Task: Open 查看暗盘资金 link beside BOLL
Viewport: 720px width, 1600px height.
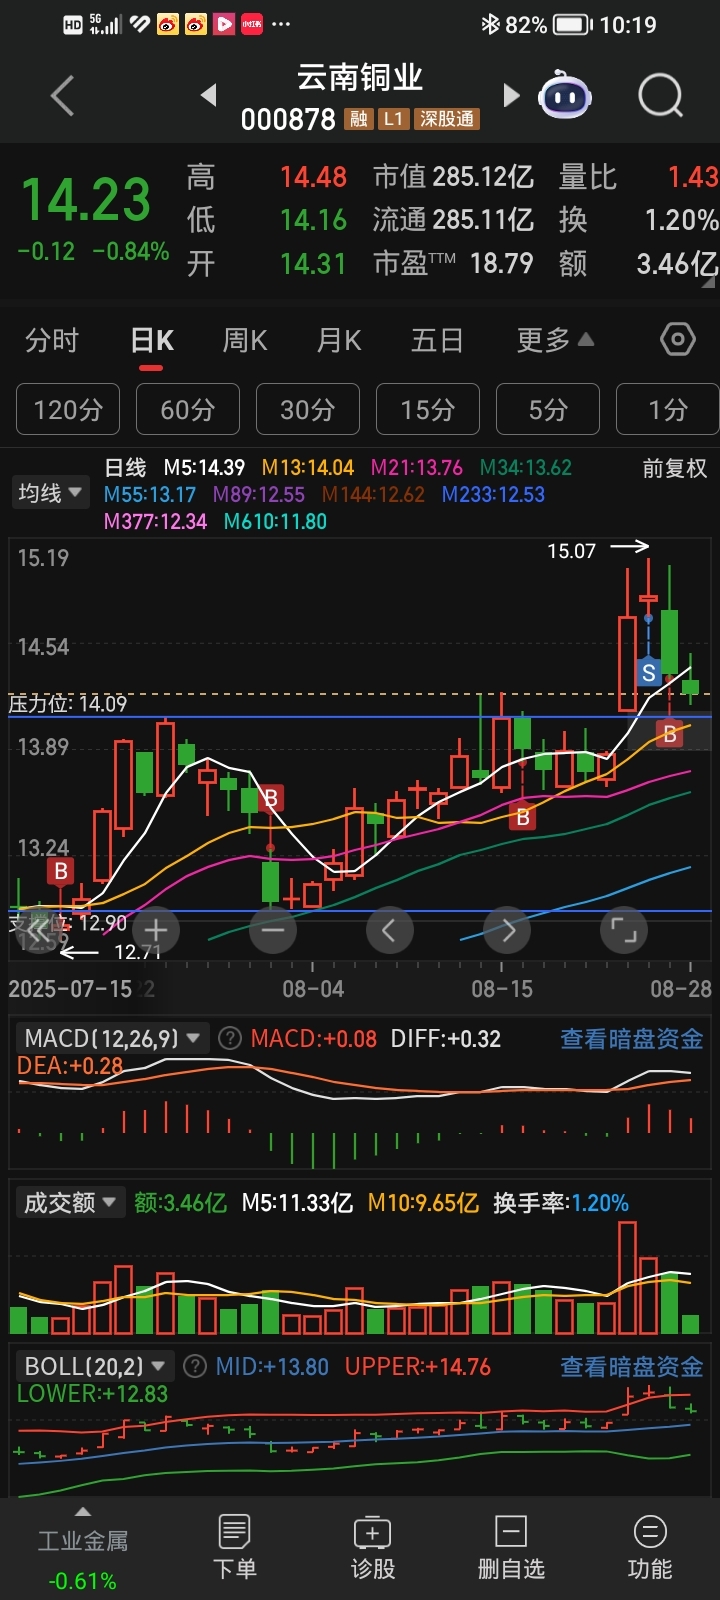Action: [631, 1366]
